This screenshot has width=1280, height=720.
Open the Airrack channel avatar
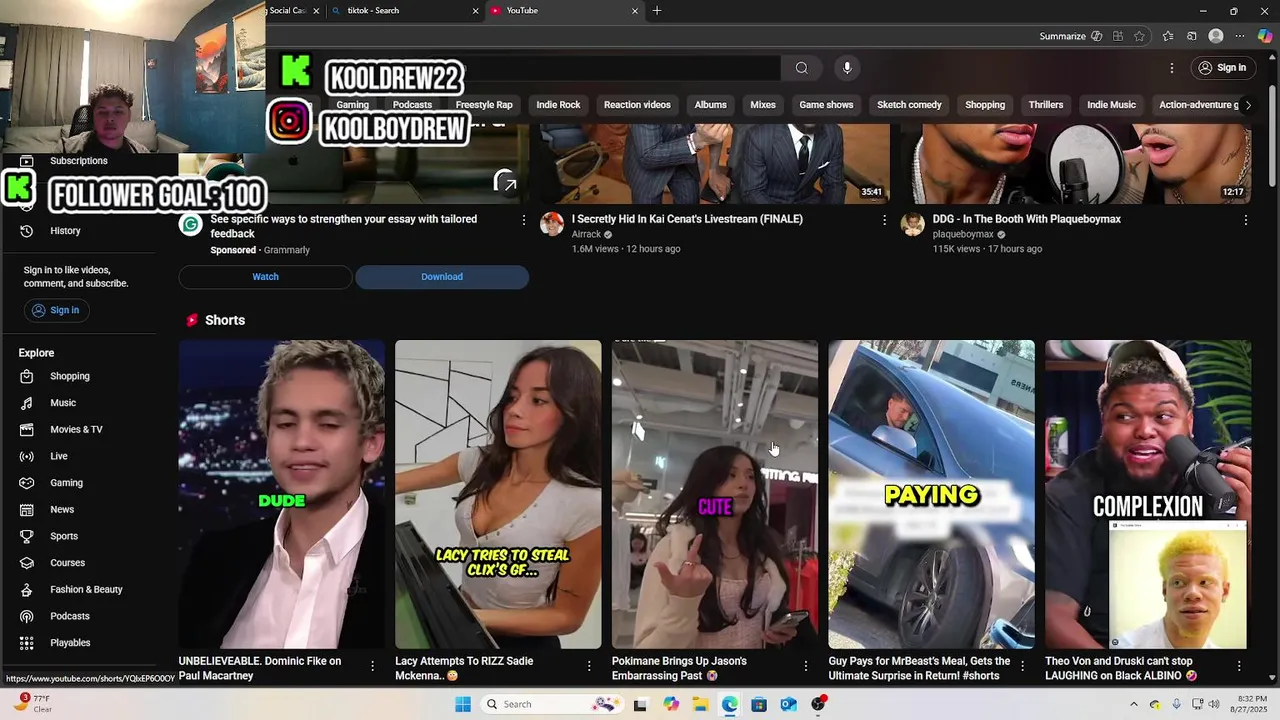point(552,224)
